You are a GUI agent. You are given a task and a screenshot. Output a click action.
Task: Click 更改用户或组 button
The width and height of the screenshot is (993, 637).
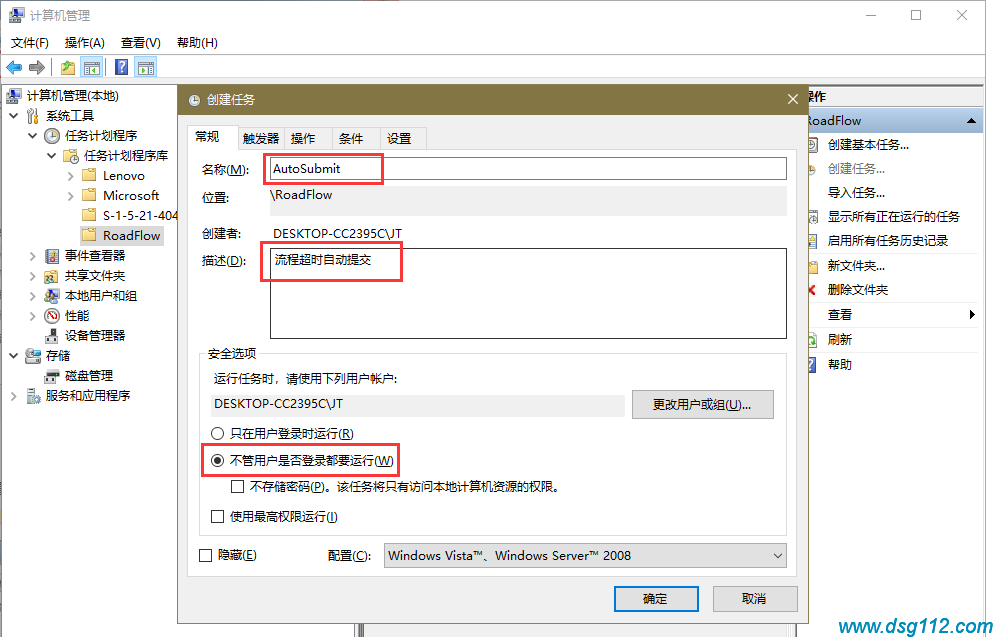coord(702,405)
